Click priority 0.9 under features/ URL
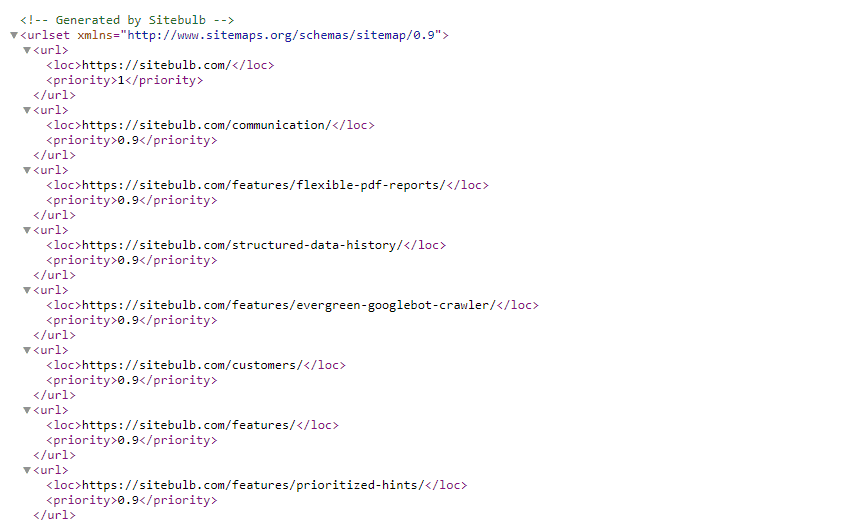The height and width of the screenshot is (523, 853). (128, 440)
